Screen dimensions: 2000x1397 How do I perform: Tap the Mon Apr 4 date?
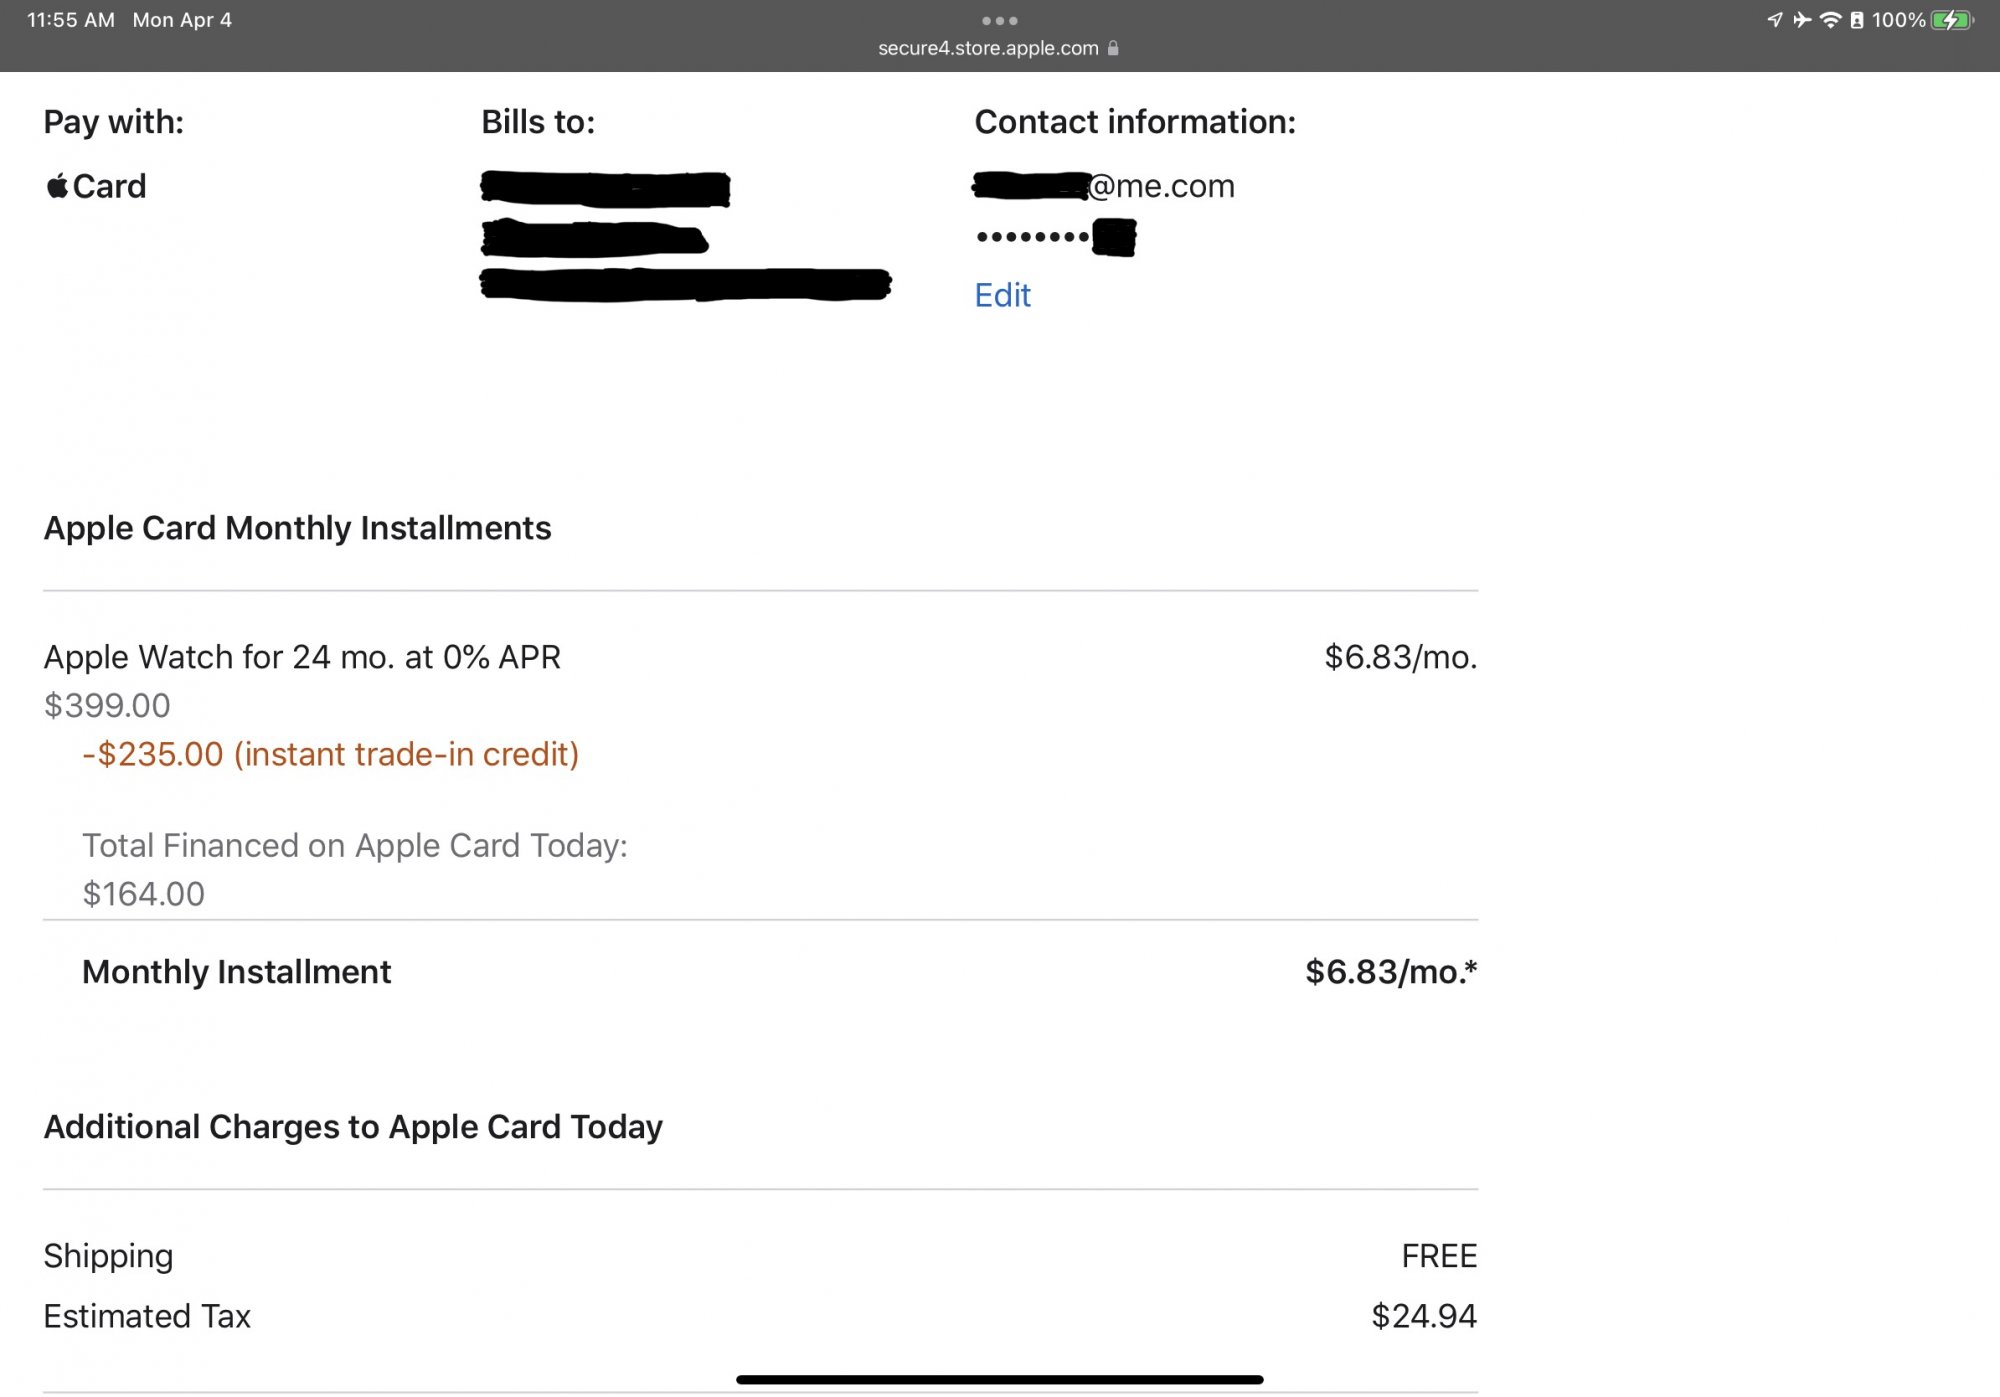coord(182,20)
